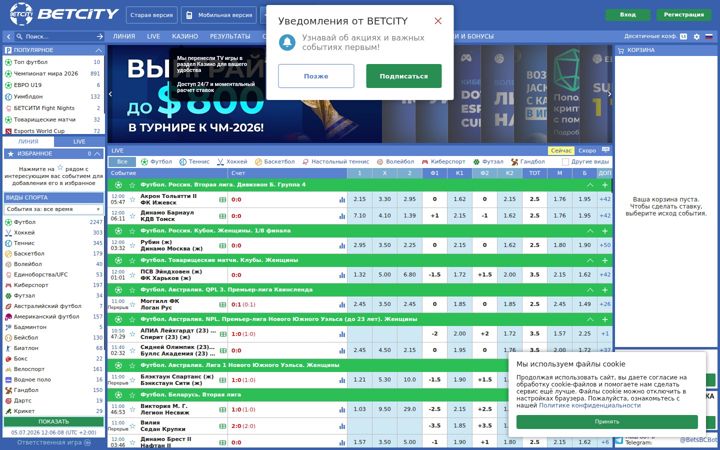Filter live events by Гандбол
Viewport: 720px width, 450px height.
[x=528, y=162]
